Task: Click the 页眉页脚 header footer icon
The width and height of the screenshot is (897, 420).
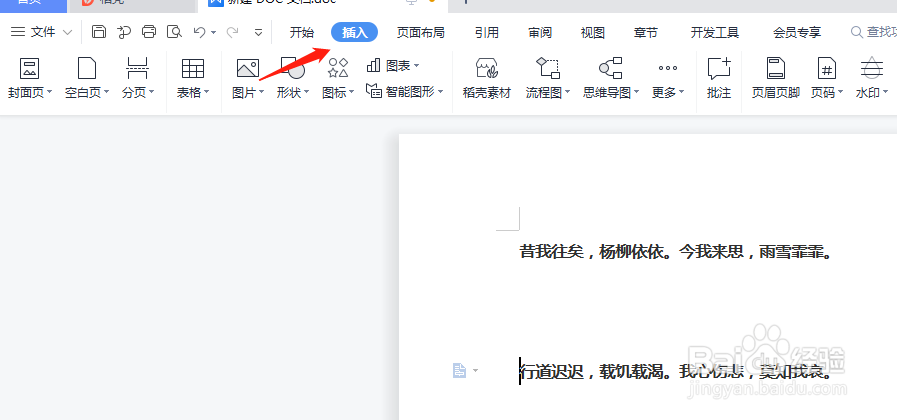Action: [x=776, y=68]
